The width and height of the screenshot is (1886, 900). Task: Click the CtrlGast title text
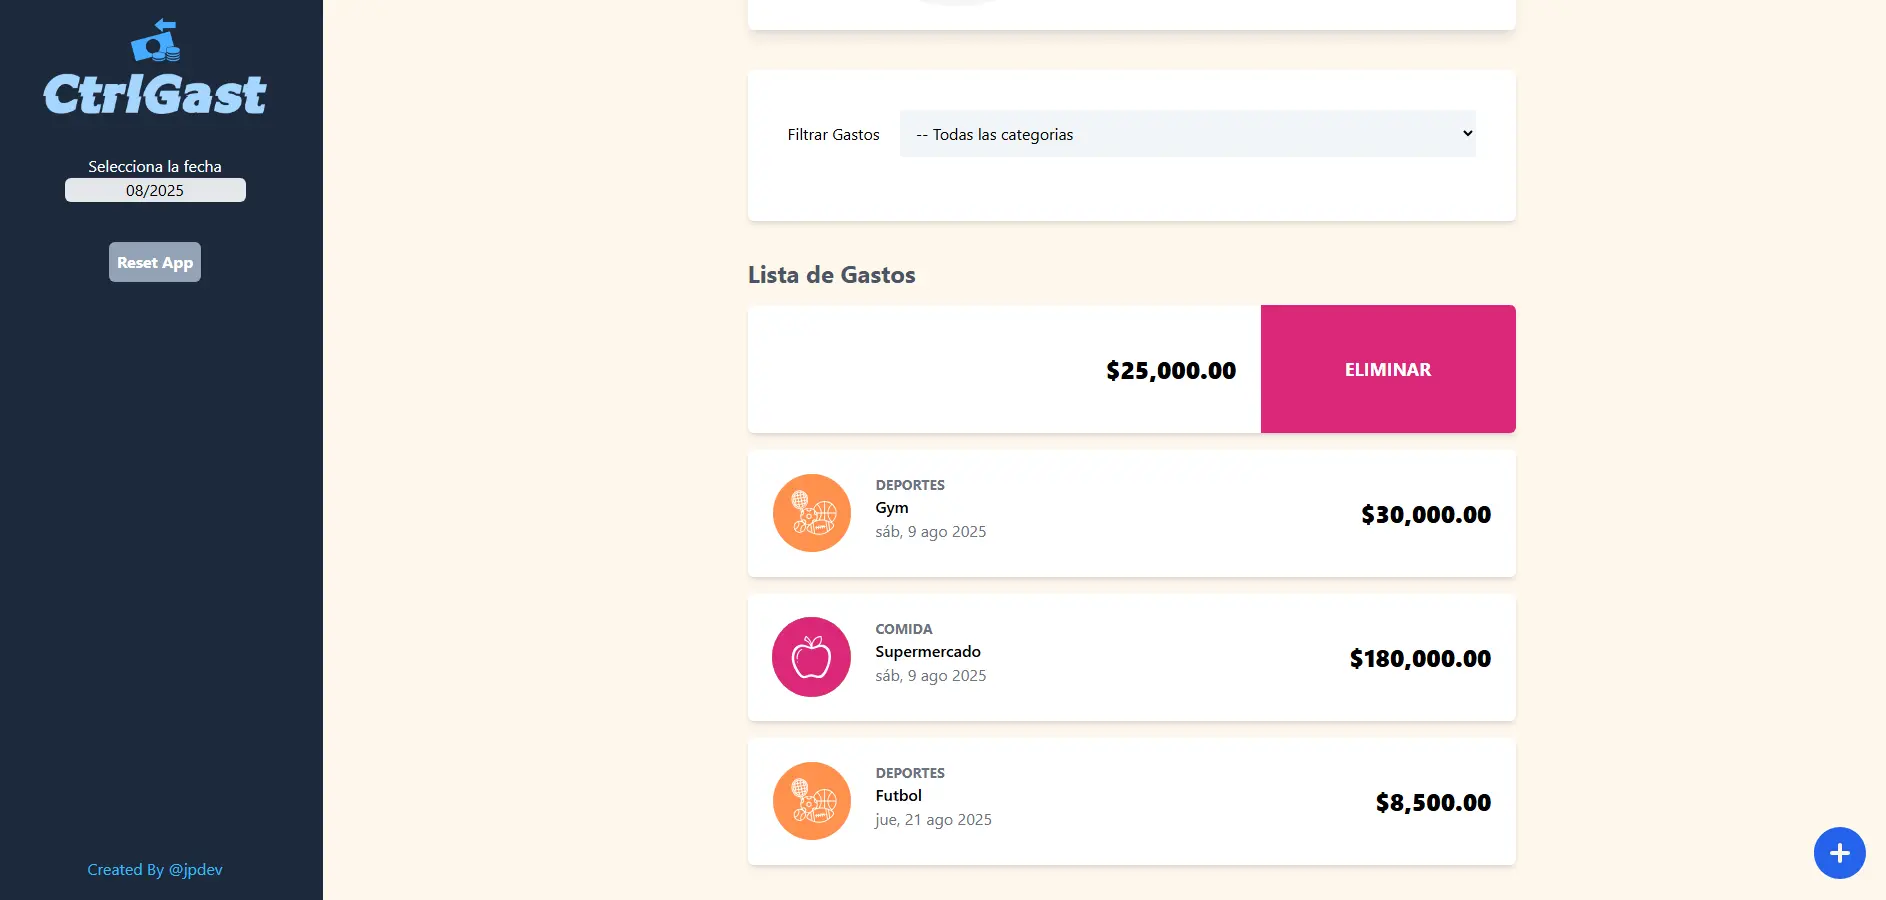point(155,95)
